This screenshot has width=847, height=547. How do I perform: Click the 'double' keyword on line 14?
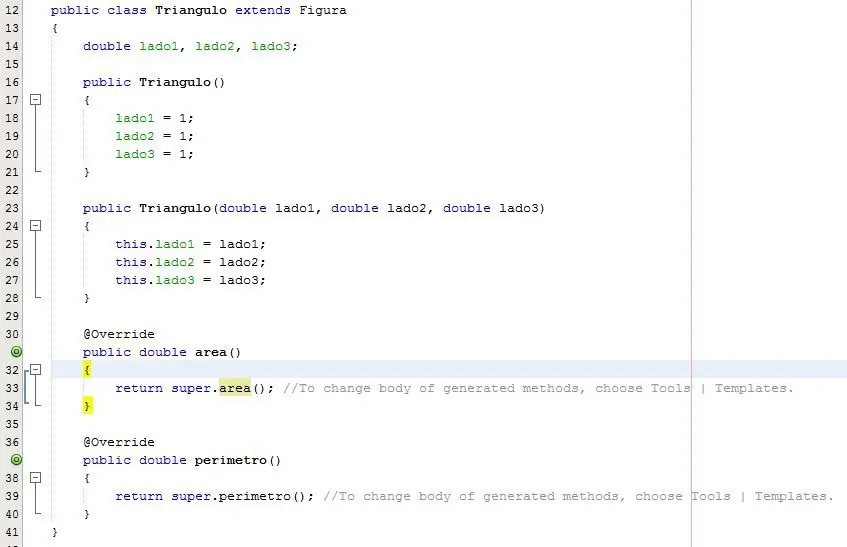click(107, 46)
